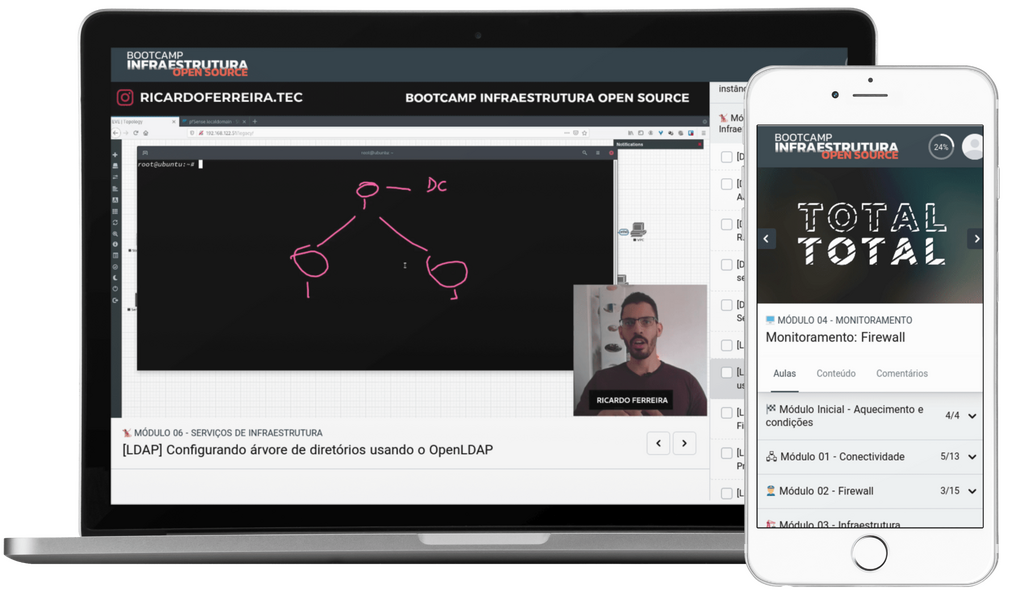Image resolution: width=1020 pixels, height=605 pixels.
Task: Open the profile avatar on the phone
Action: tap(973, 147)
